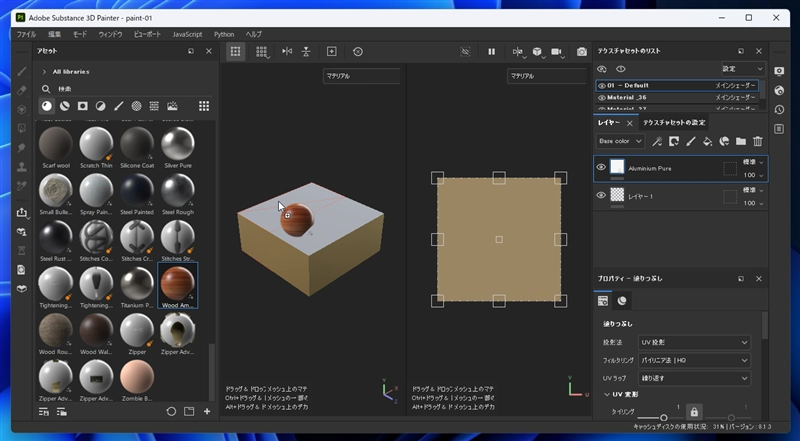Open Shader settings sphere icon on right dock

click(x=779, y=90)
